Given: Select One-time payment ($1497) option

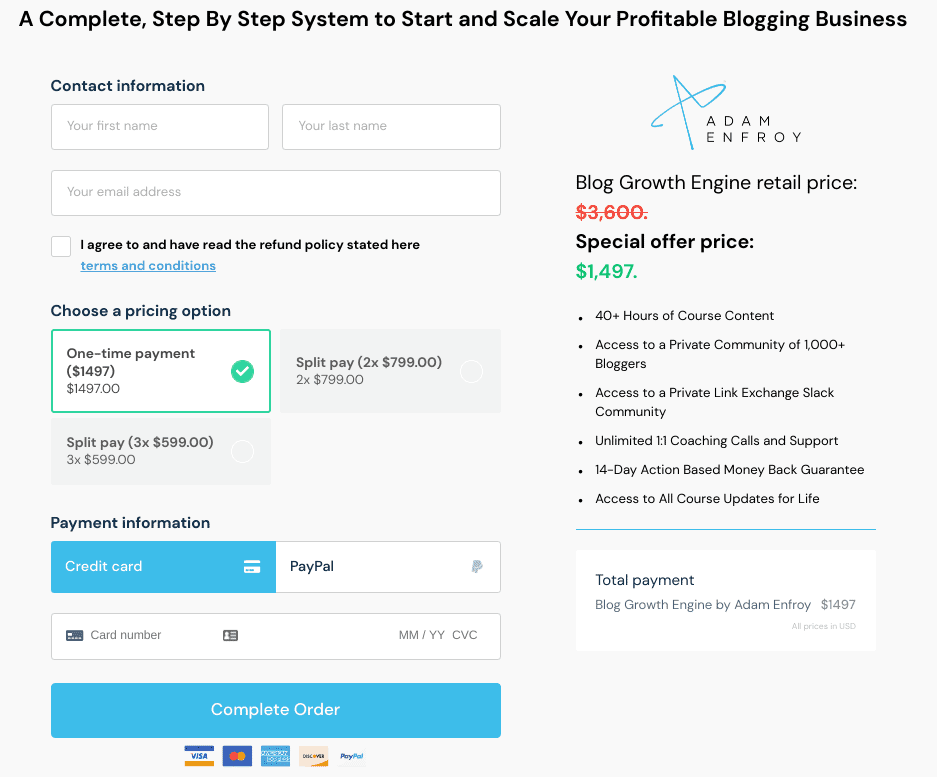Looking at the screenshot, I should tap(161, 371).
